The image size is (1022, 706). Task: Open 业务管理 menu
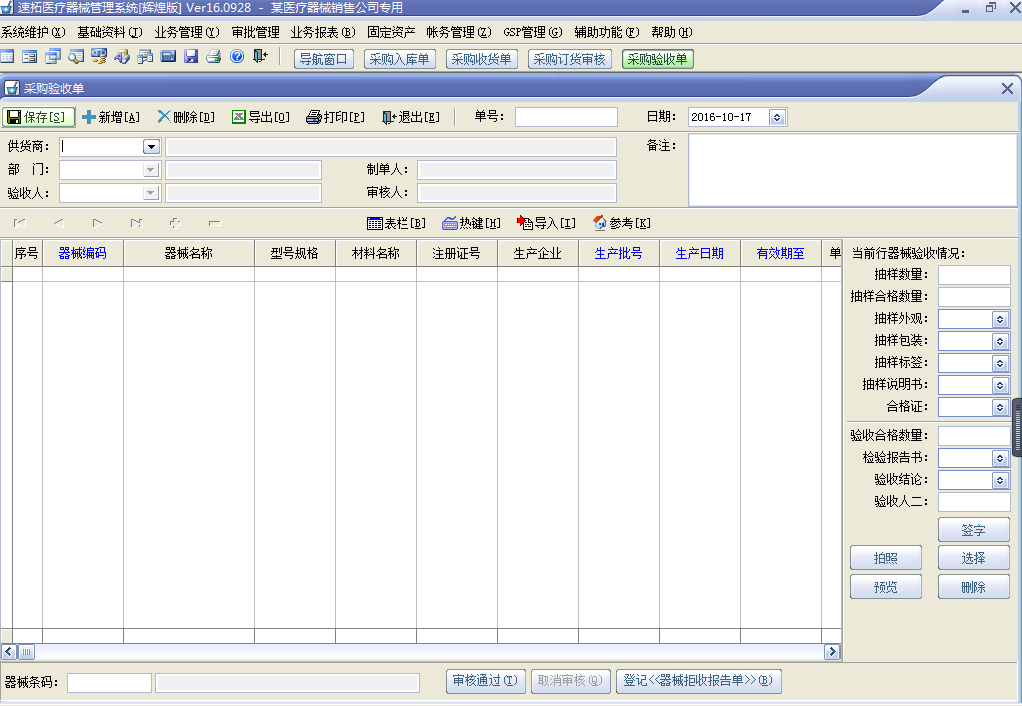186,32
